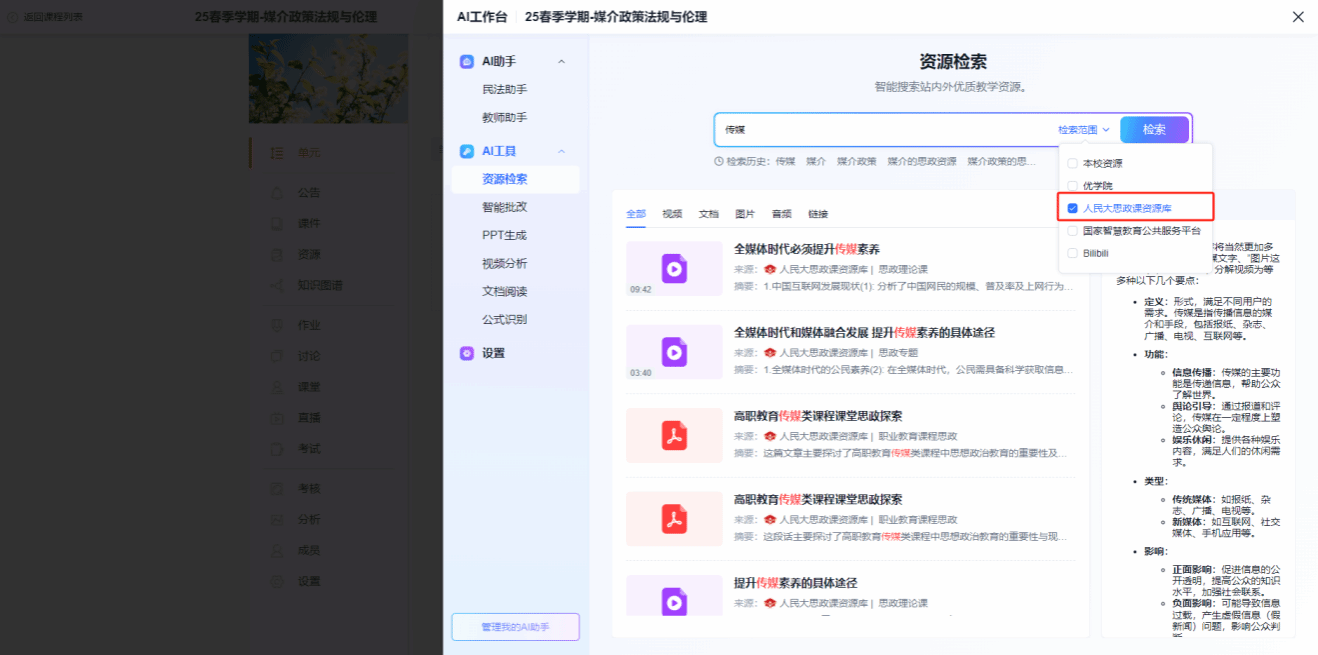Viewport: 1318px width, 655px height.
Task: Select PPT生成 in the sidebar
Action: point(504,235)
